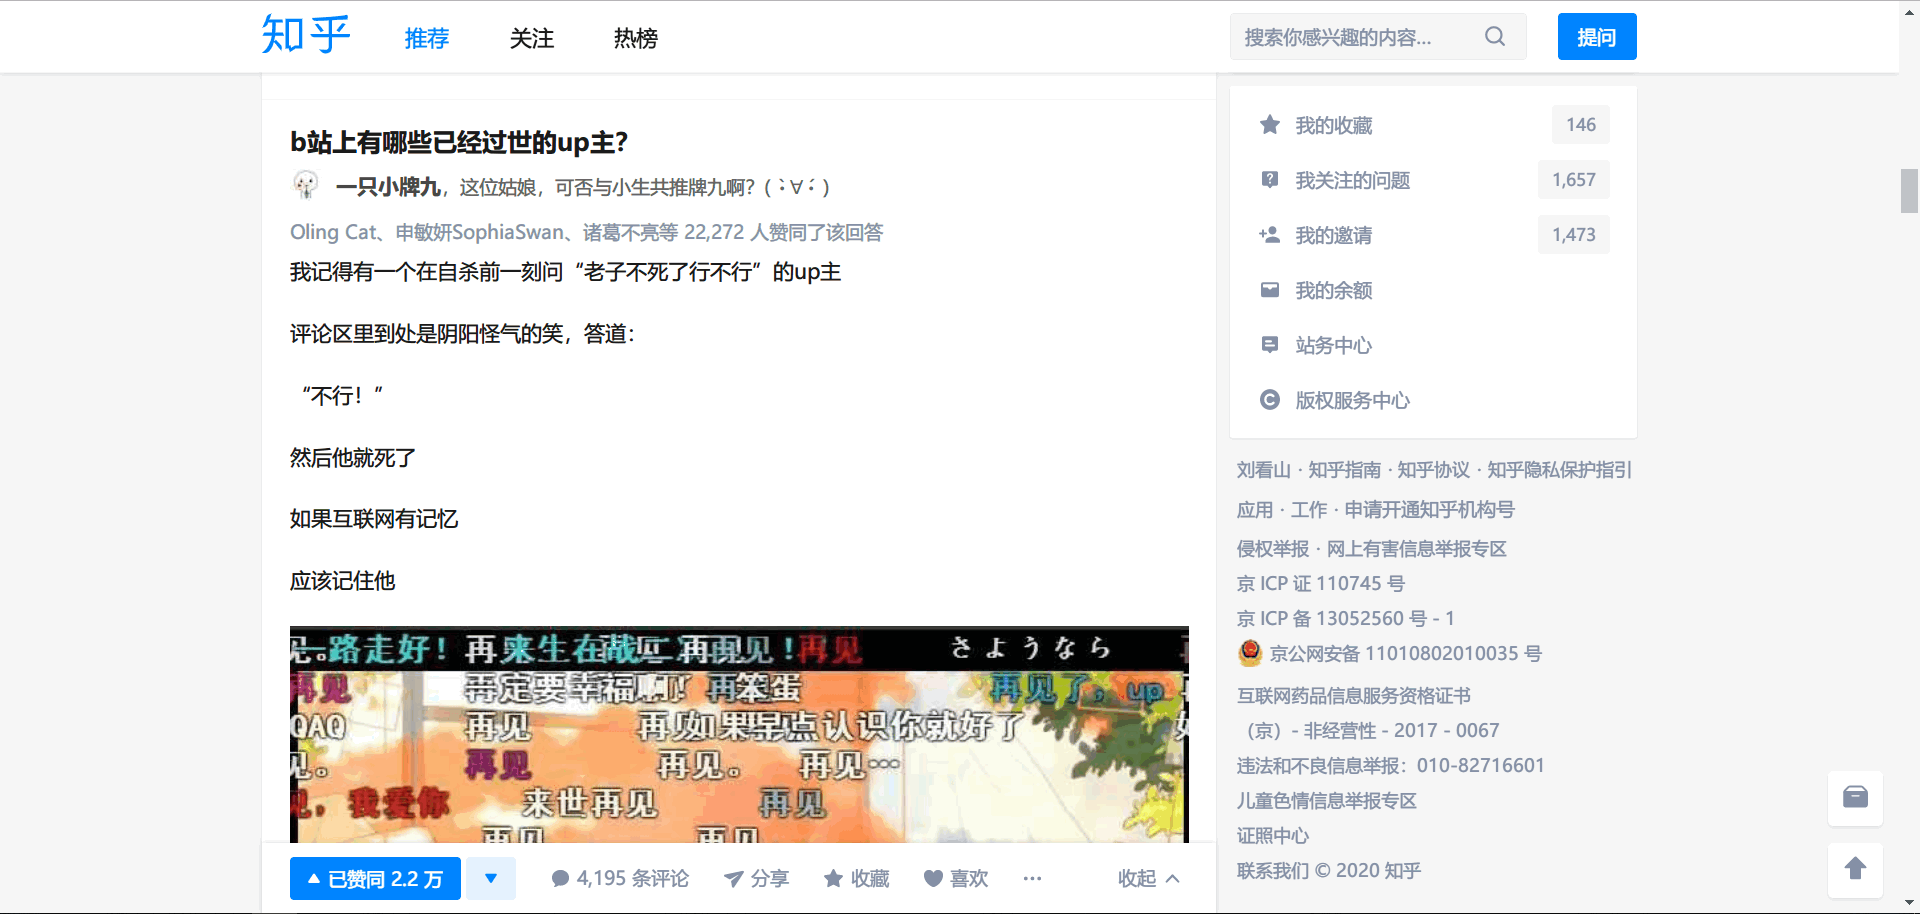Open the more options ellipsis menu

pos(1032,879)
